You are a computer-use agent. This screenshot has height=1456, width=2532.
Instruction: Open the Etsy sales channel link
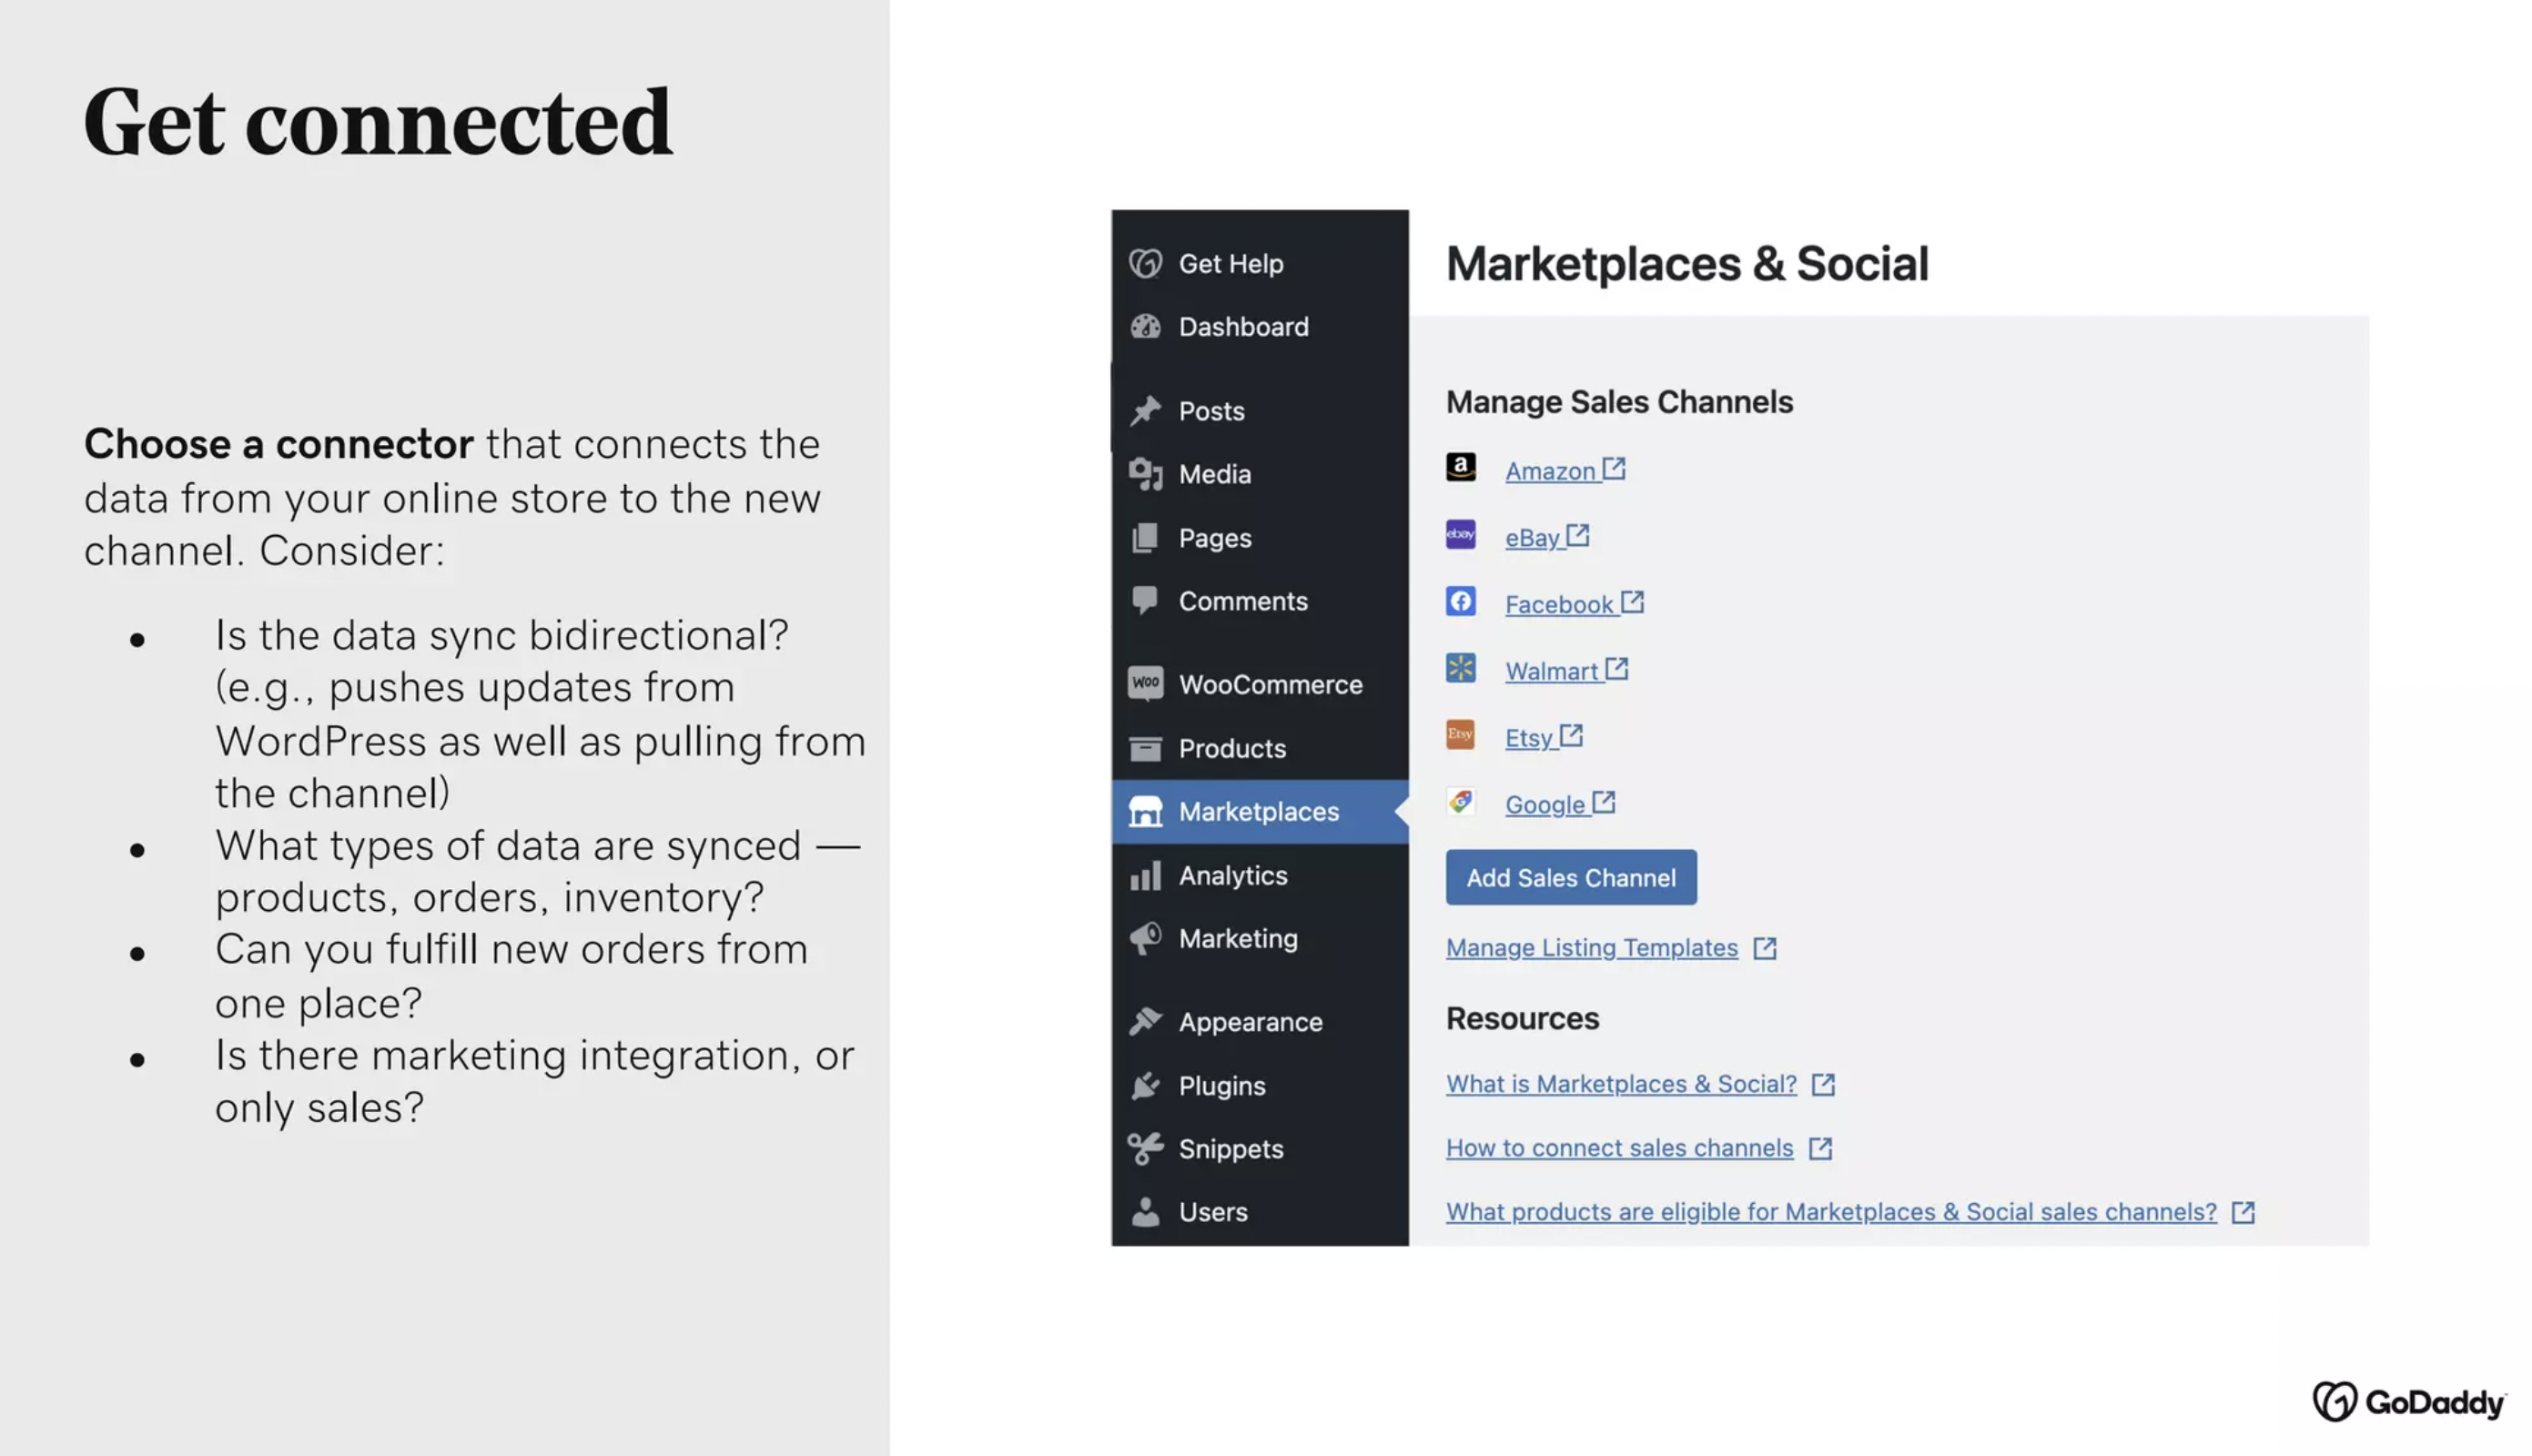pyautogui.click(x=1543, y=737)
